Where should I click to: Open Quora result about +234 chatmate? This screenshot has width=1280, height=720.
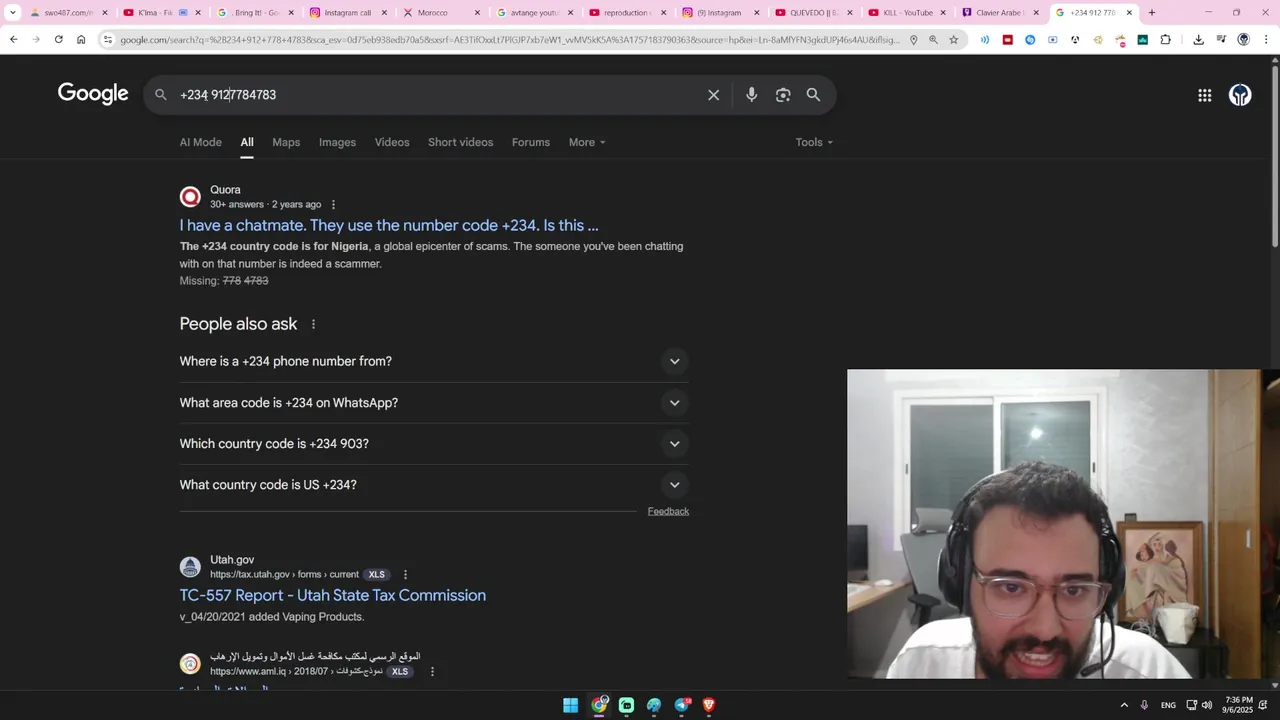(x=389, y=225)
